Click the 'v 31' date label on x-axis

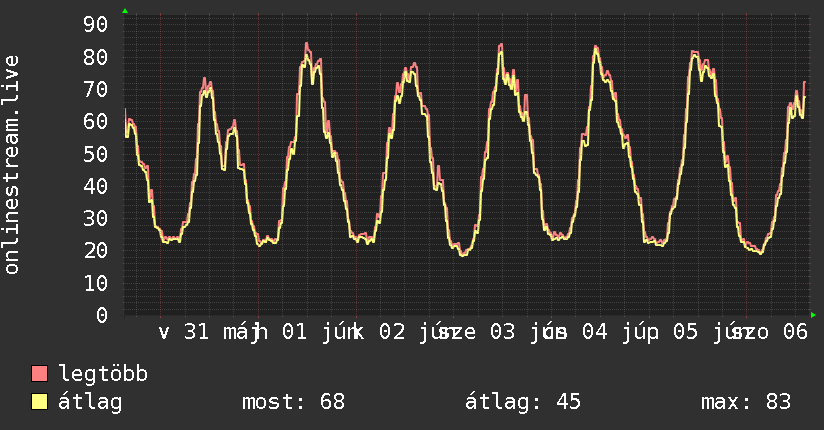coord(184,332)
